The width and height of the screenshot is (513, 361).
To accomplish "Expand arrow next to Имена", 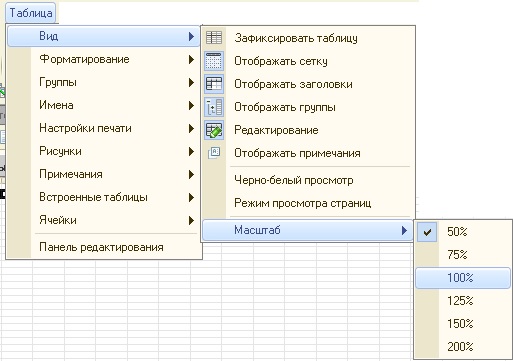I will pyautogui.click(x=191, y=105).
